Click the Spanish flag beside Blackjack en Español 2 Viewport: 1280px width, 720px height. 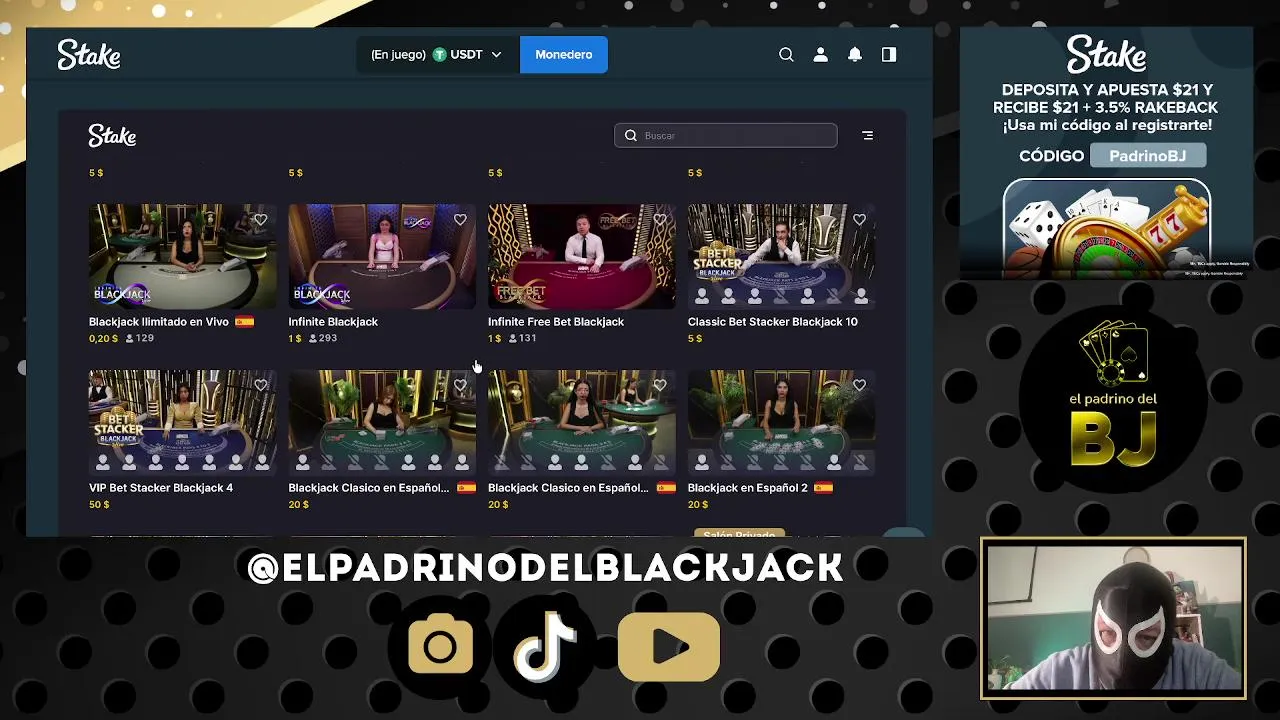pyautogui.click(x=823, y=488)
